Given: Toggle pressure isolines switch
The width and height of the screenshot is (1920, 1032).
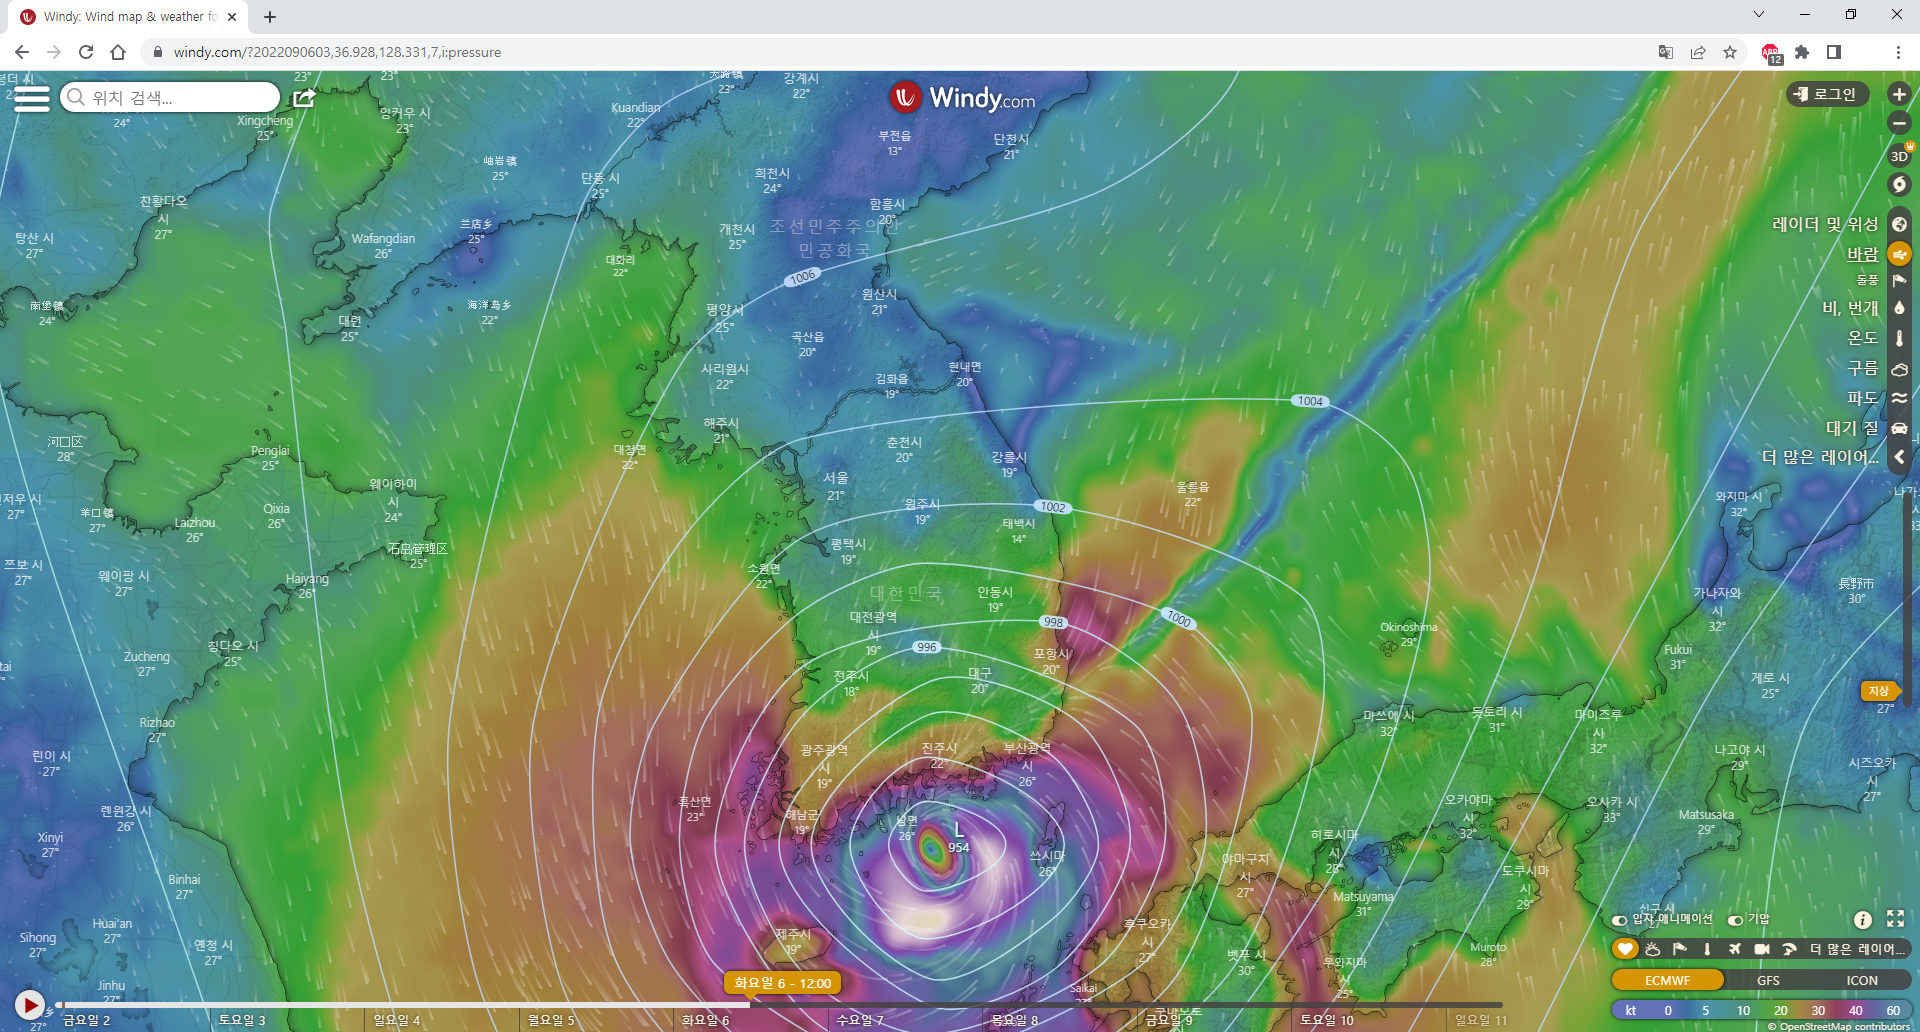Looking at the screenshot, I should 1736,920.
